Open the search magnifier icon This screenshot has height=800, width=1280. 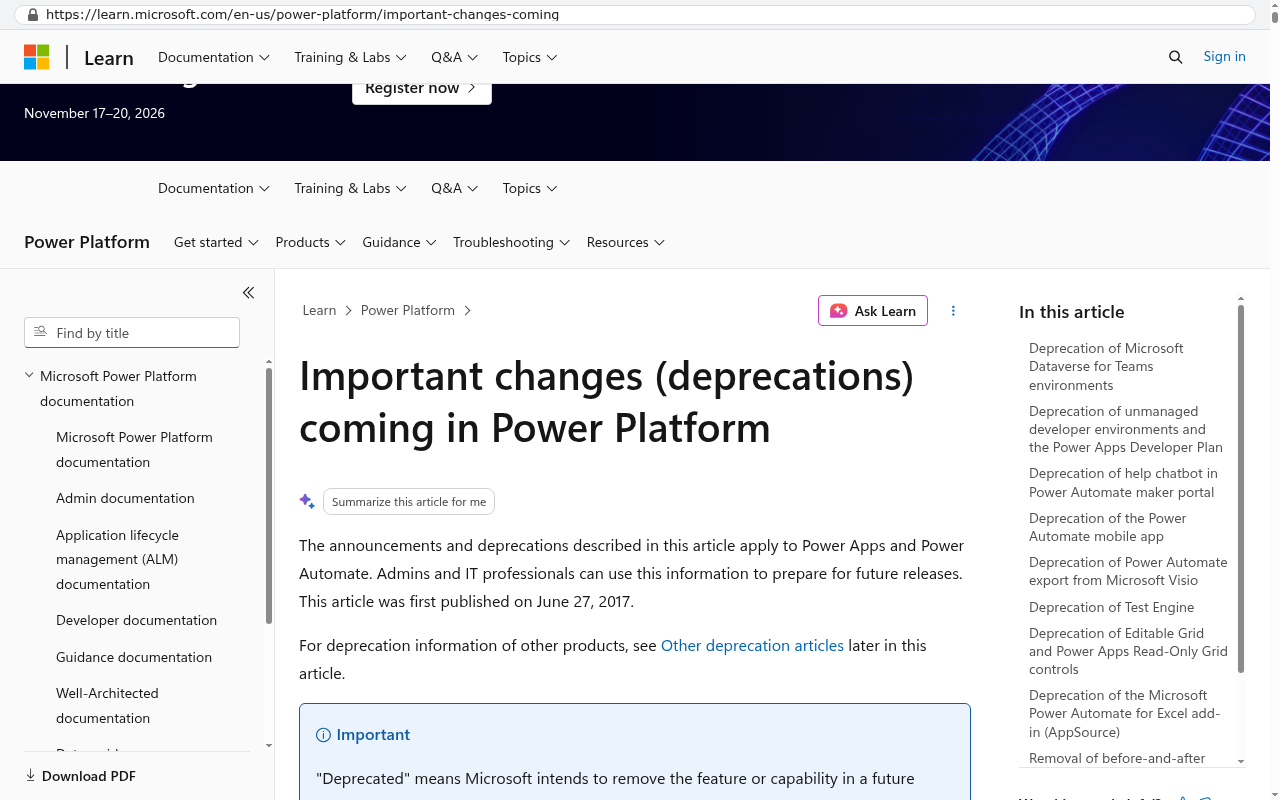(1176, 57)
